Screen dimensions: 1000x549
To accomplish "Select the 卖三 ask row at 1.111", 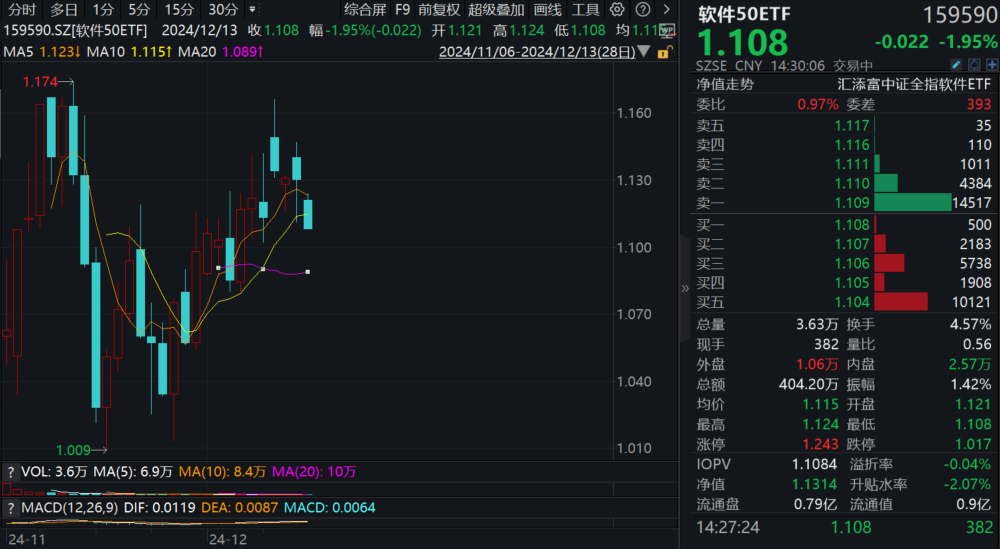I will point(844,165).
